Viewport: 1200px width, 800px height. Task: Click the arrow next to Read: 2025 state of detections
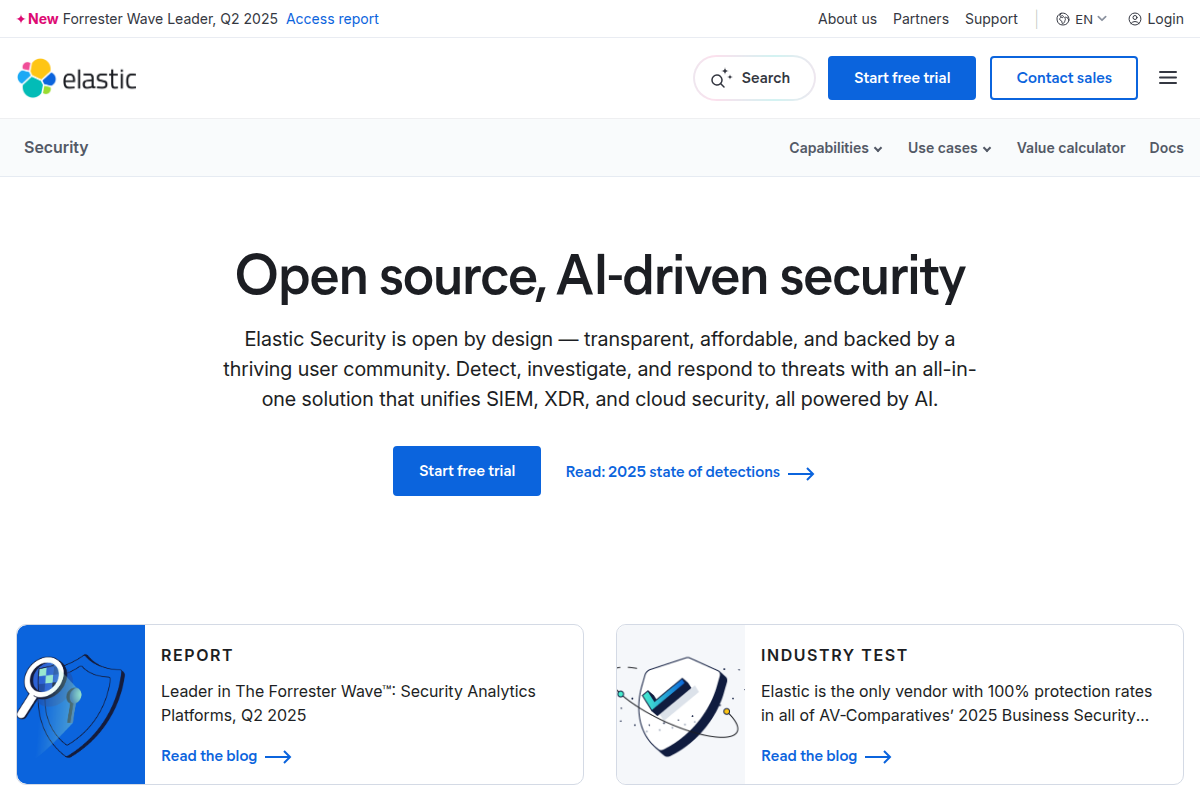(x=801, y=472)
